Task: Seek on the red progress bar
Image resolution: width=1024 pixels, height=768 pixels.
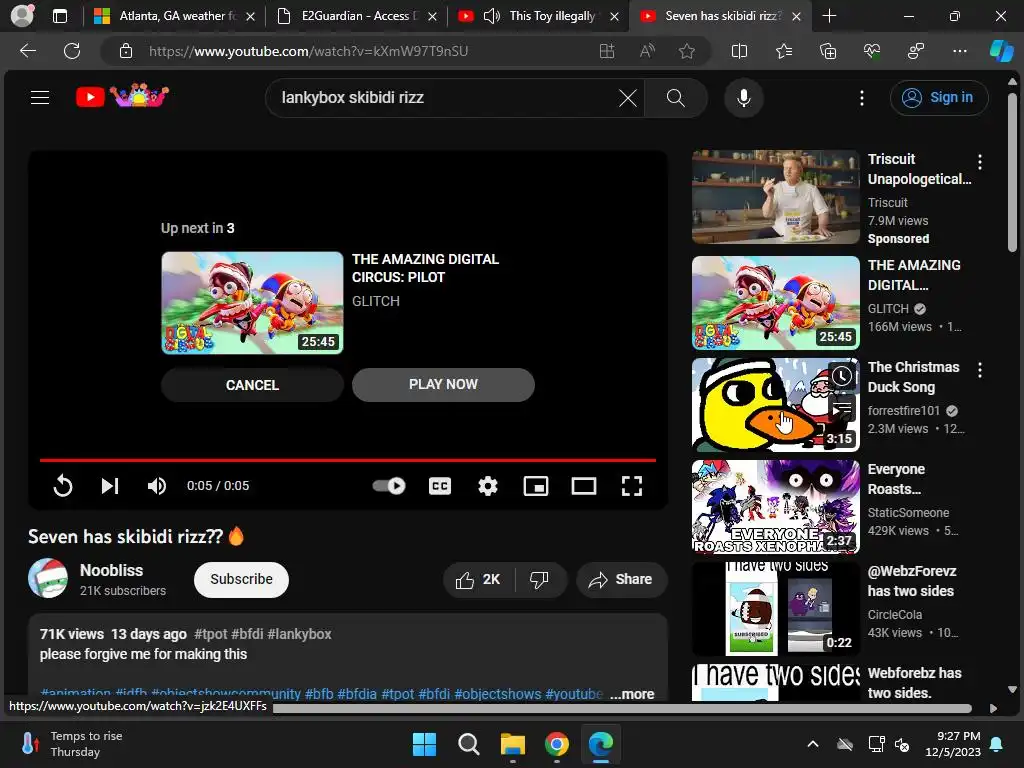Action: click(x=347, y=460)
